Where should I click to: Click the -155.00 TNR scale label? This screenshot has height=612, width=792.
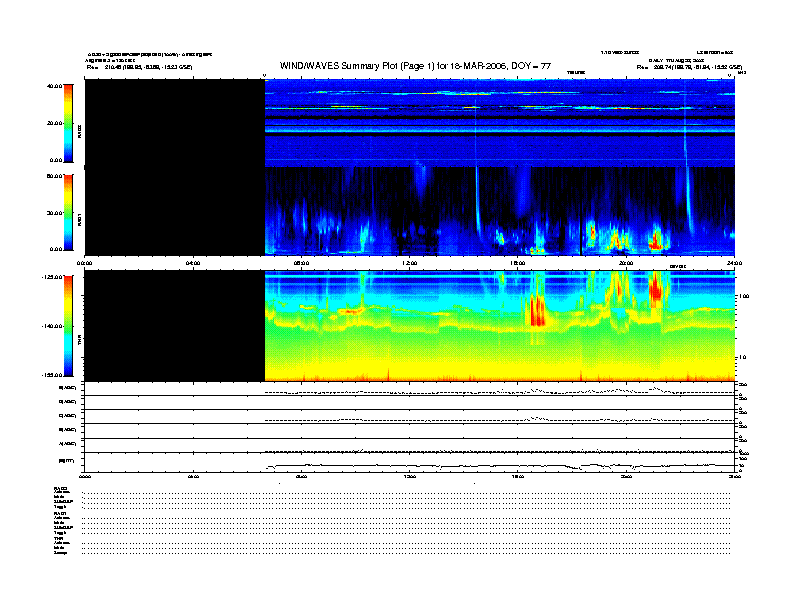point(52,375)
